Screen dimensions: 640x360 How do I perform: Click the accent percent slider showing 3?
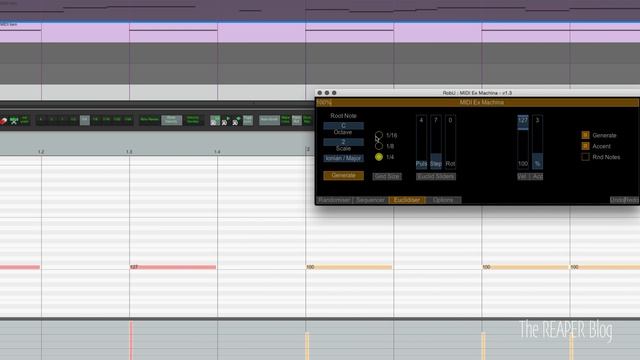(538, 142)
